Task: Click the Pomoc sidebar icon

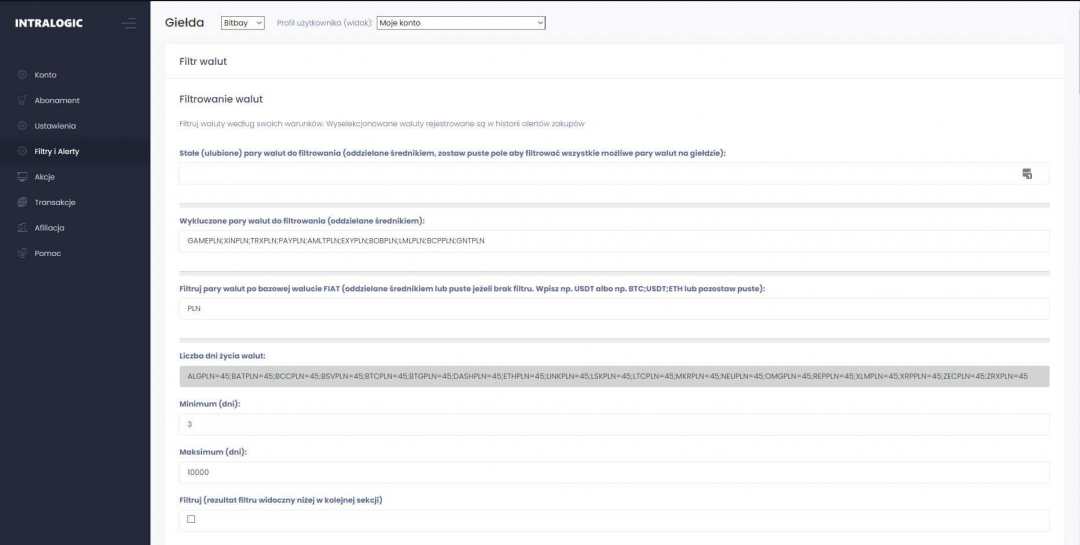Action: [22, 253]
